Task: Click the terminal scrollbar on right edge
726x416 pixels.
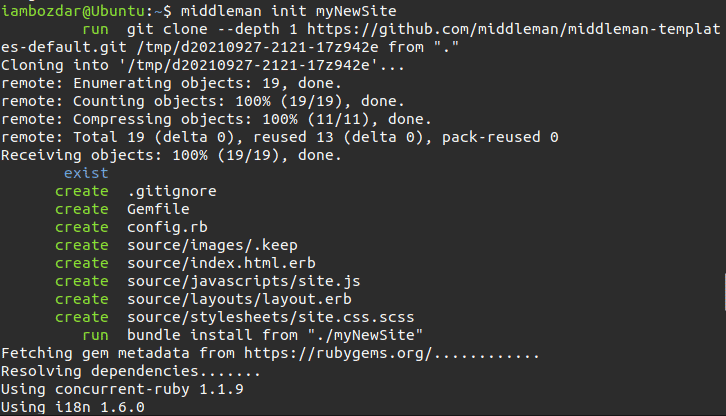Action: pyautogui.click(x=724, y=292)
